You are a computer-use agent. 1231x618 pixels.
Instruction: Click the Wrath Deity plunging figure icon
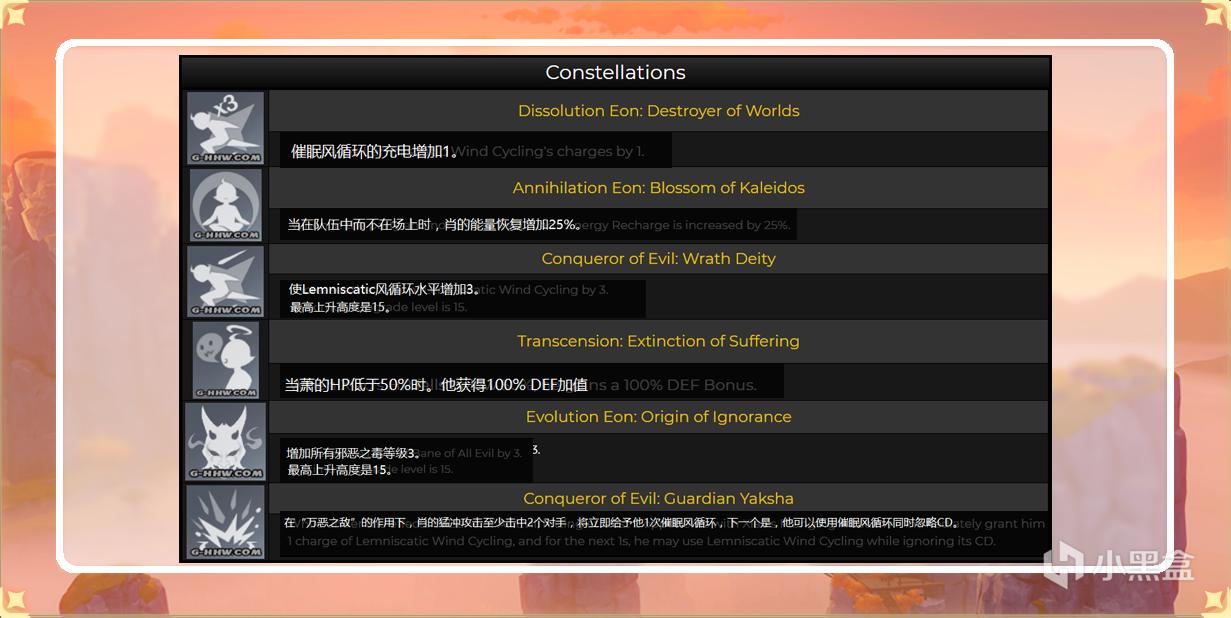coord(225,281)
